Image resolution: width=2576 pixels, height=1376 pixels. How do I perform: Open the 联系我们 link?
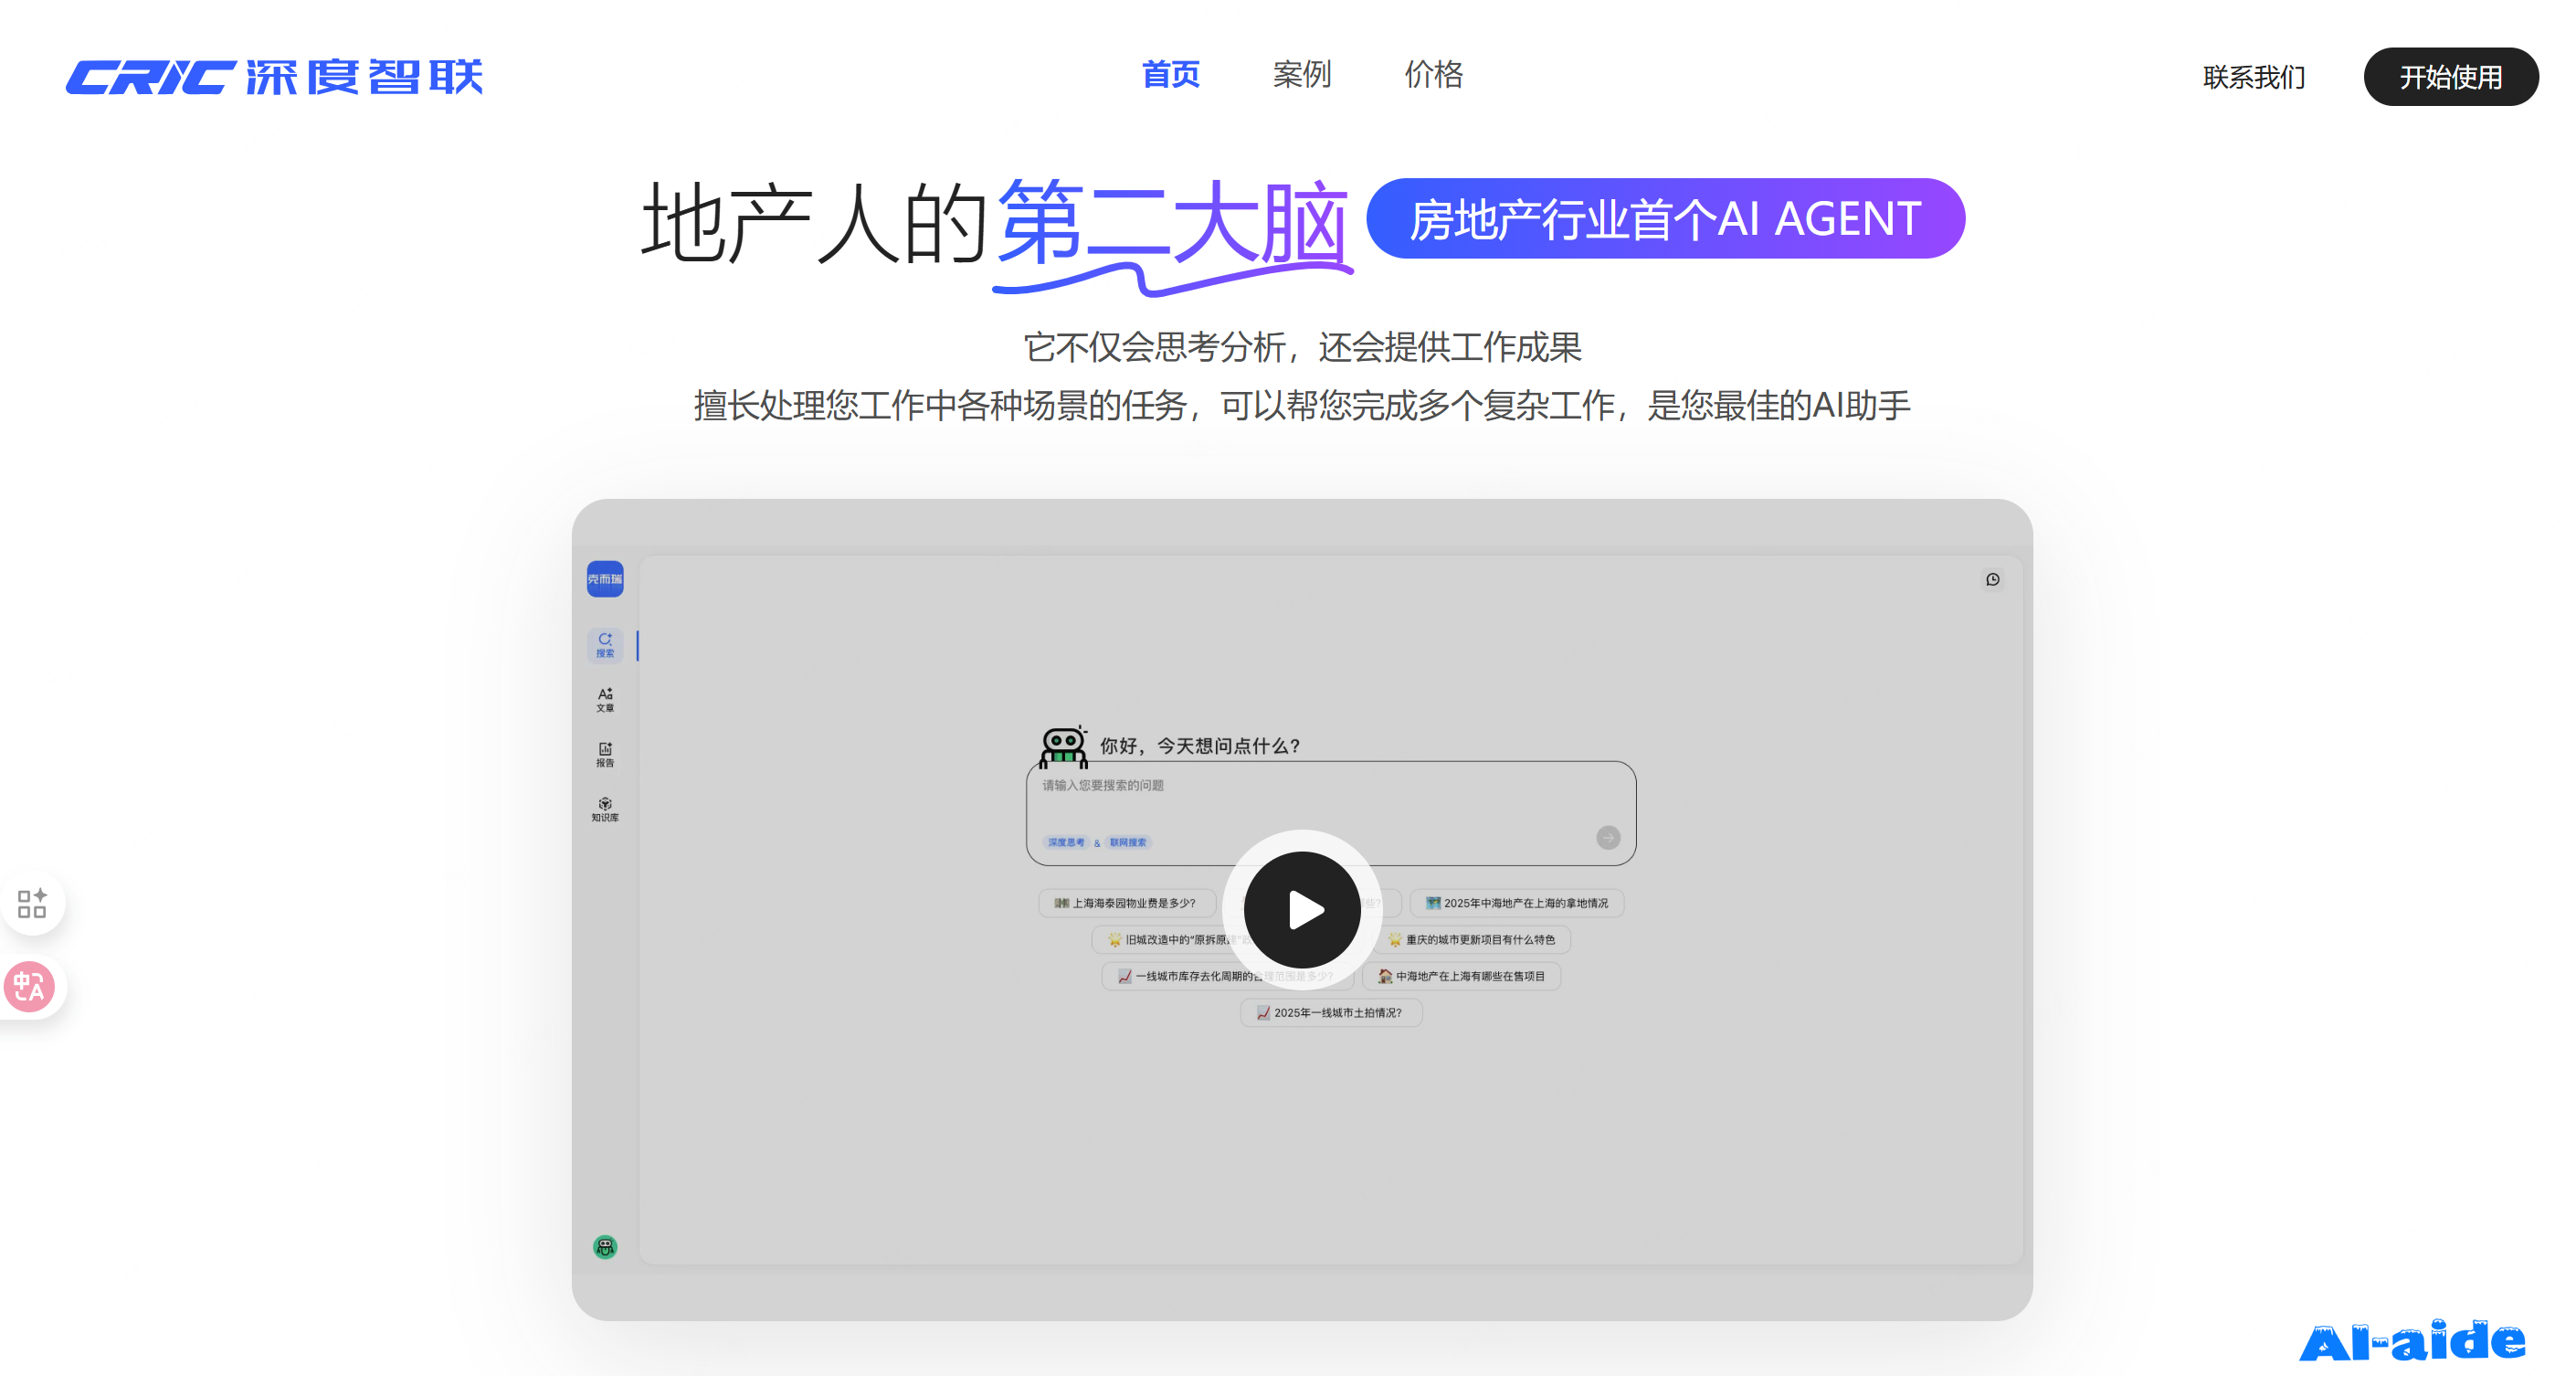pyautogui.click(x=2253, y=77)
